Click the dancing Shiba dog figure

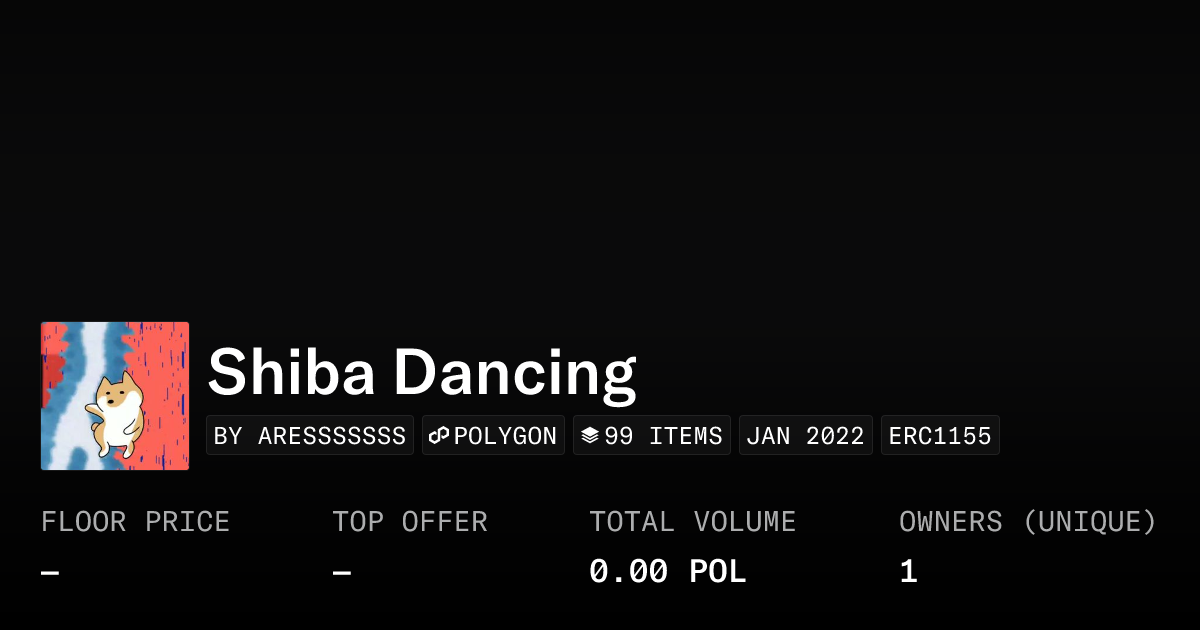click(x=115, y=410)
